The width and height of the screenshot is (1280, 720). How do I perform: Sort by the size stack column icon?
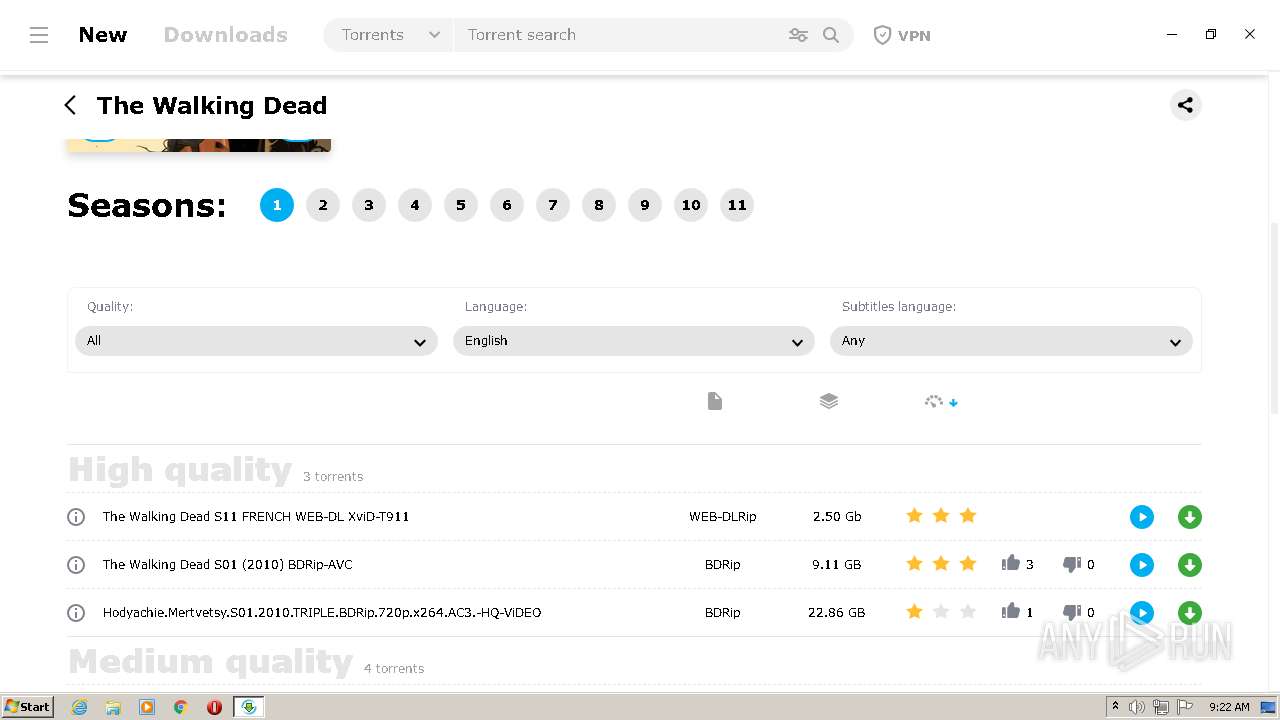pyautogui.click(x=828, y=401)
